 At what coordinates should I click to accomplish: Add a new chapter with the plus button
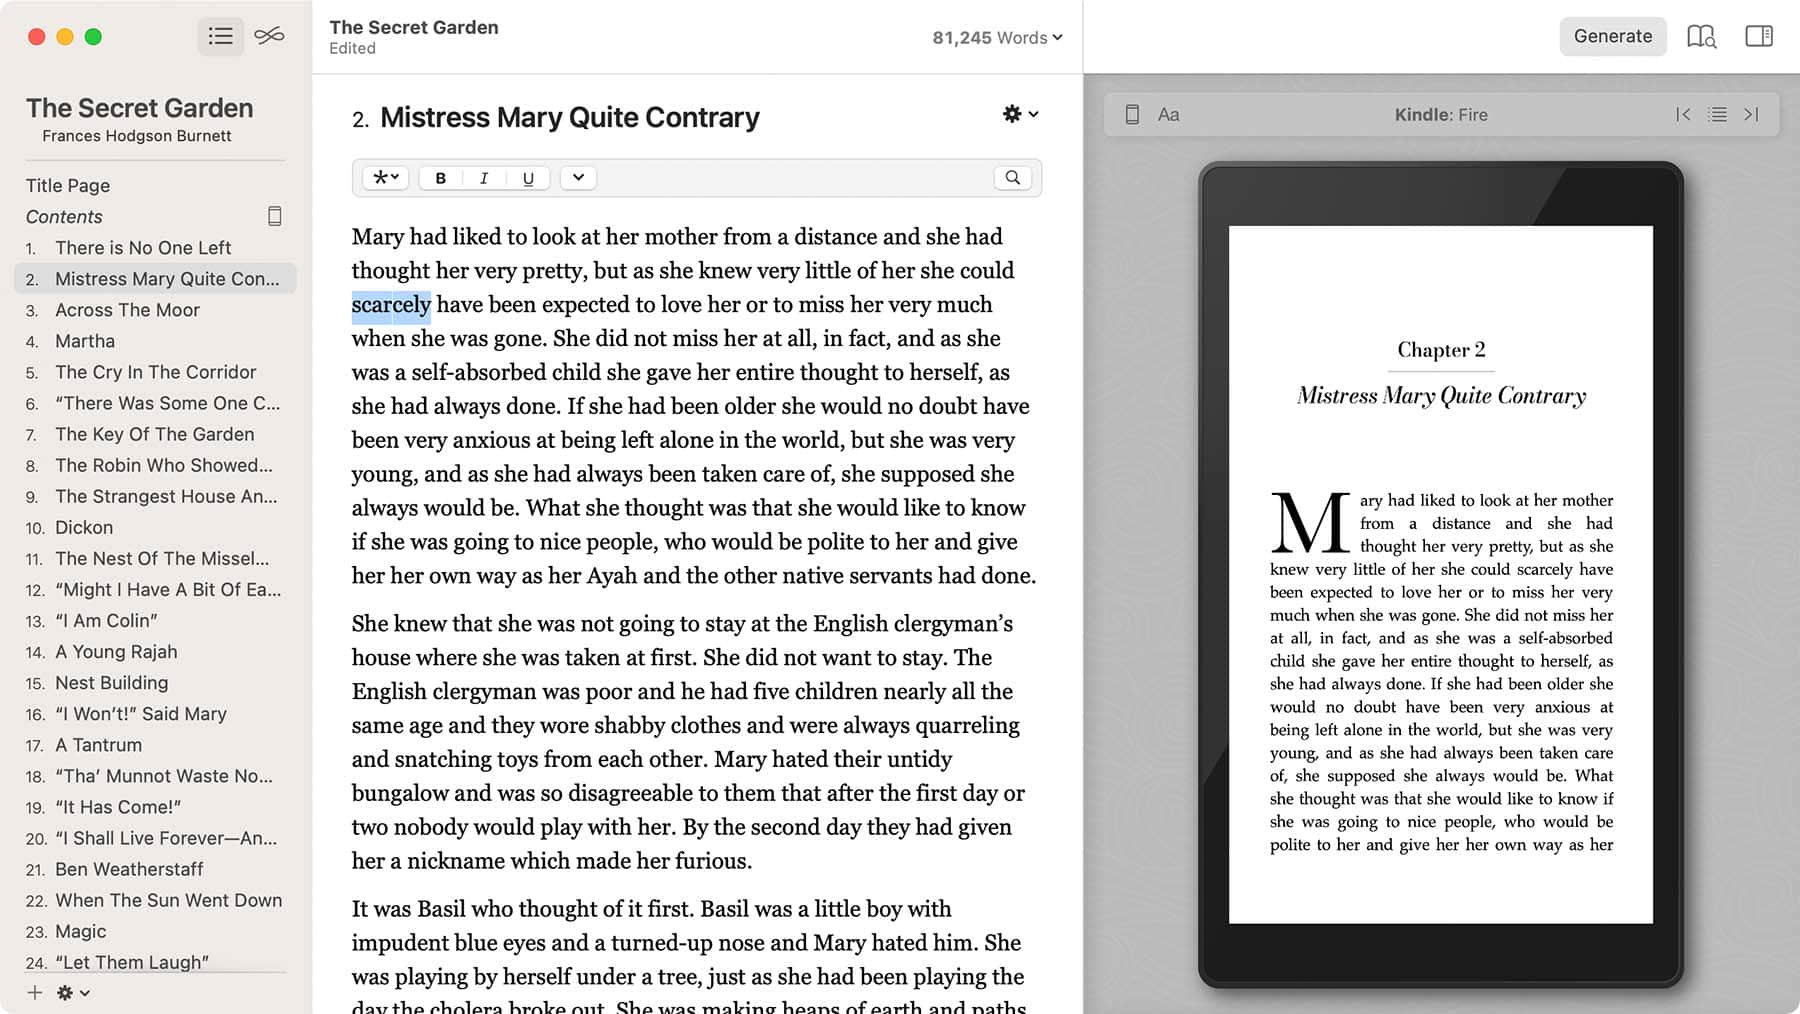pyautogui.click(x=35, y=992)
